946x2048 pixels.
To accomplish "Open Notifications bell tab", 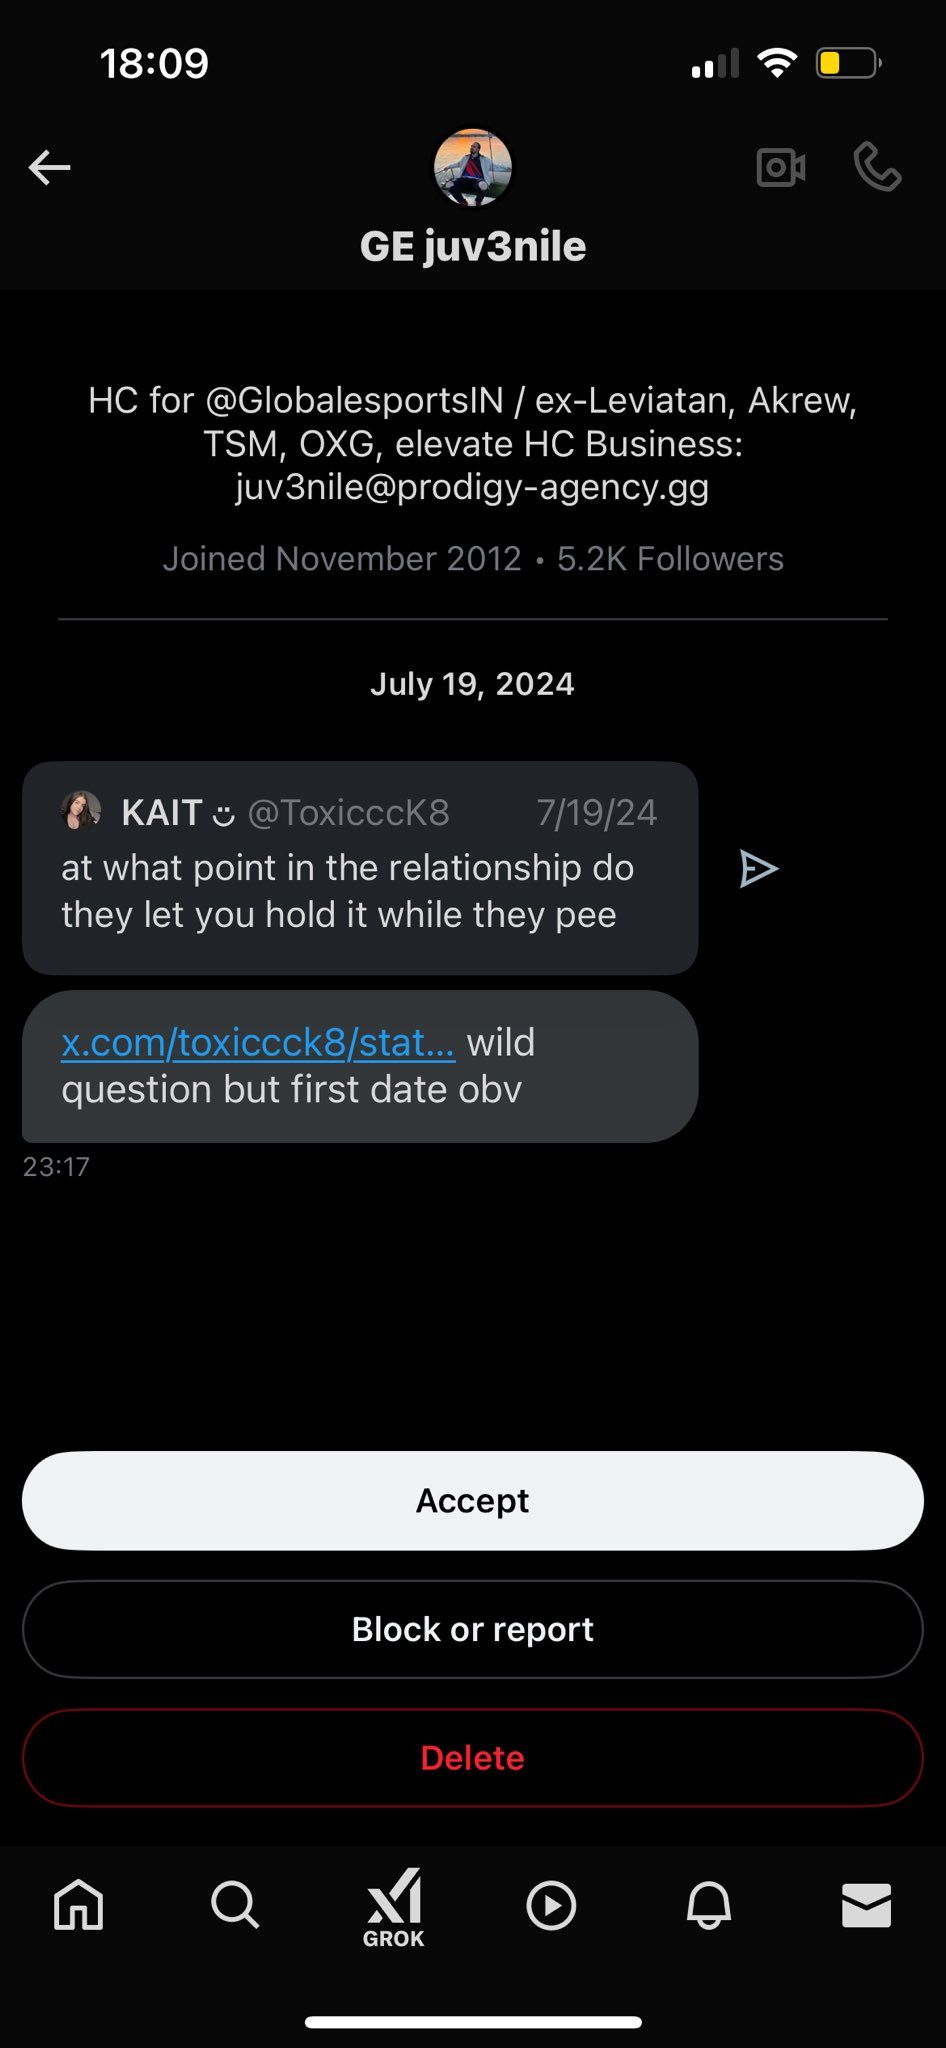I will (708, 1905).
